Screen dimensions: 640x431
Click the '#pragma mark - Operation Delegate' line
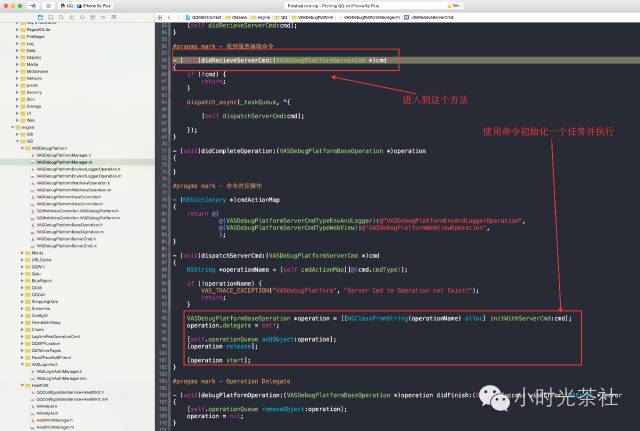pyautogui.click(x=231, y=381)
